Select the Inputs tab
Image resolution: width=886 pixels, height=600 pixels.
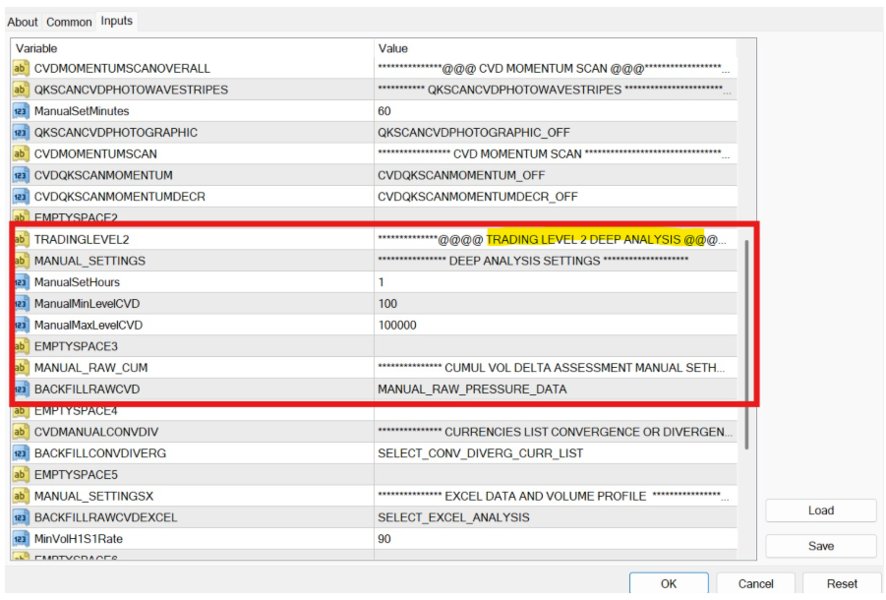[116, 21]
